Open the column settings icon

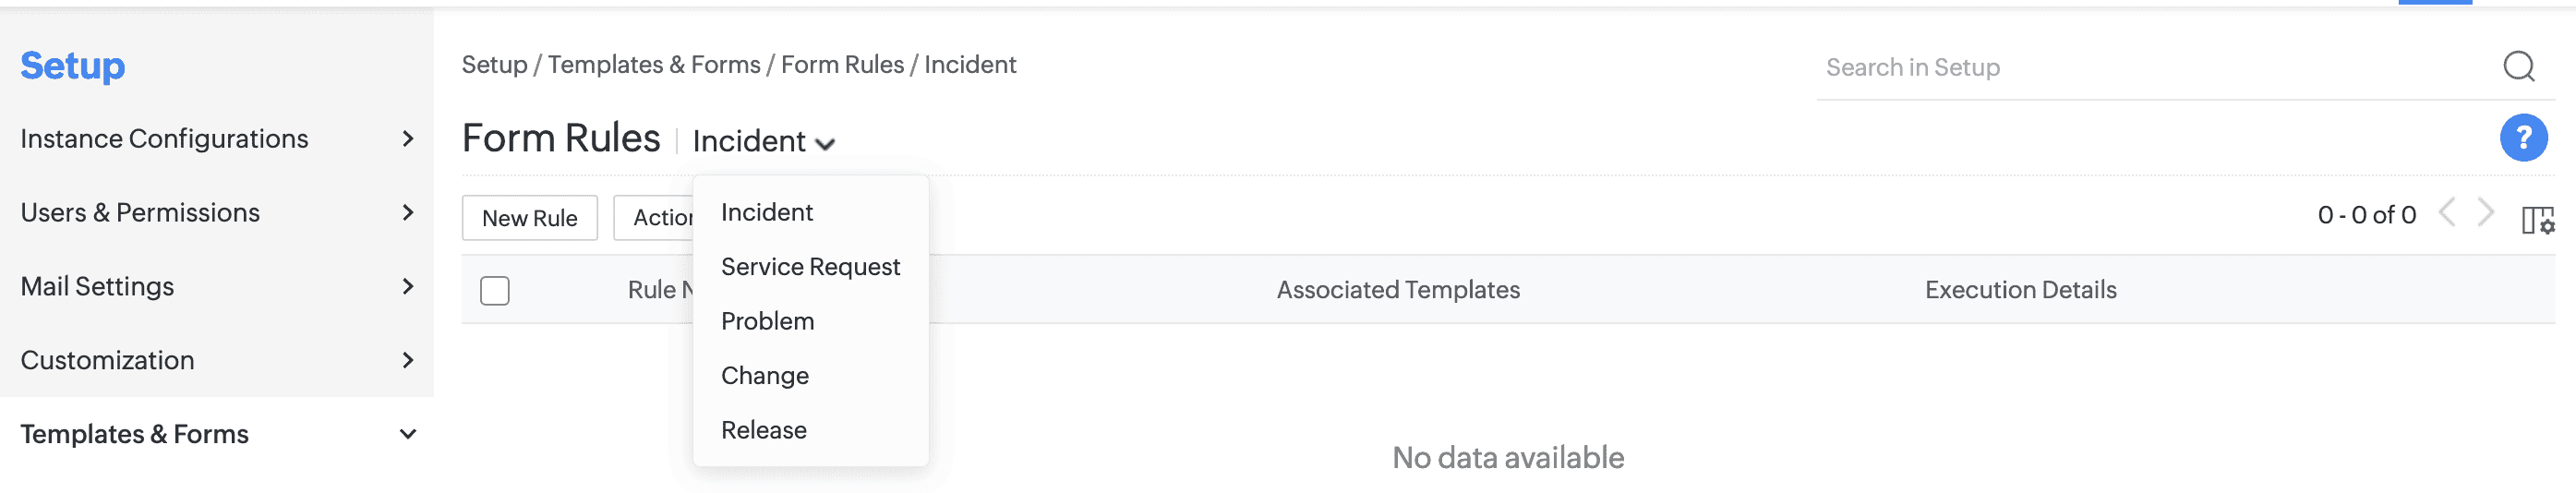2537,219
